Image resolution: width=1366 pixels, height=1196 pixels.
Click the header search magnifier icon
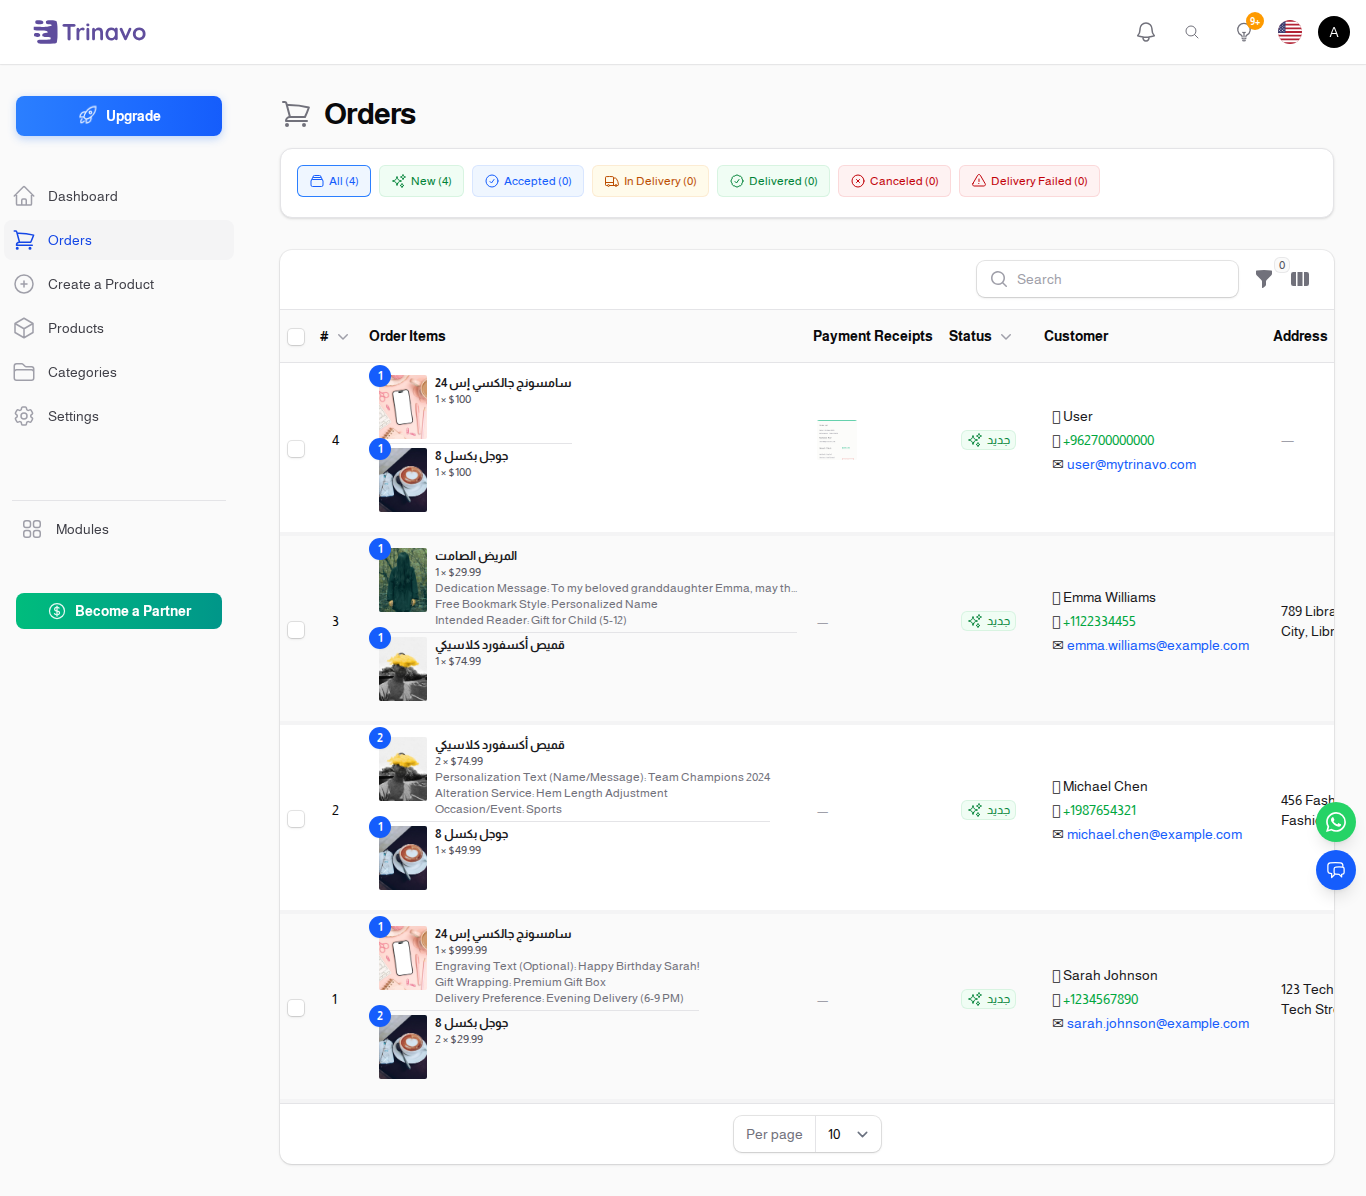[1192, 32]
